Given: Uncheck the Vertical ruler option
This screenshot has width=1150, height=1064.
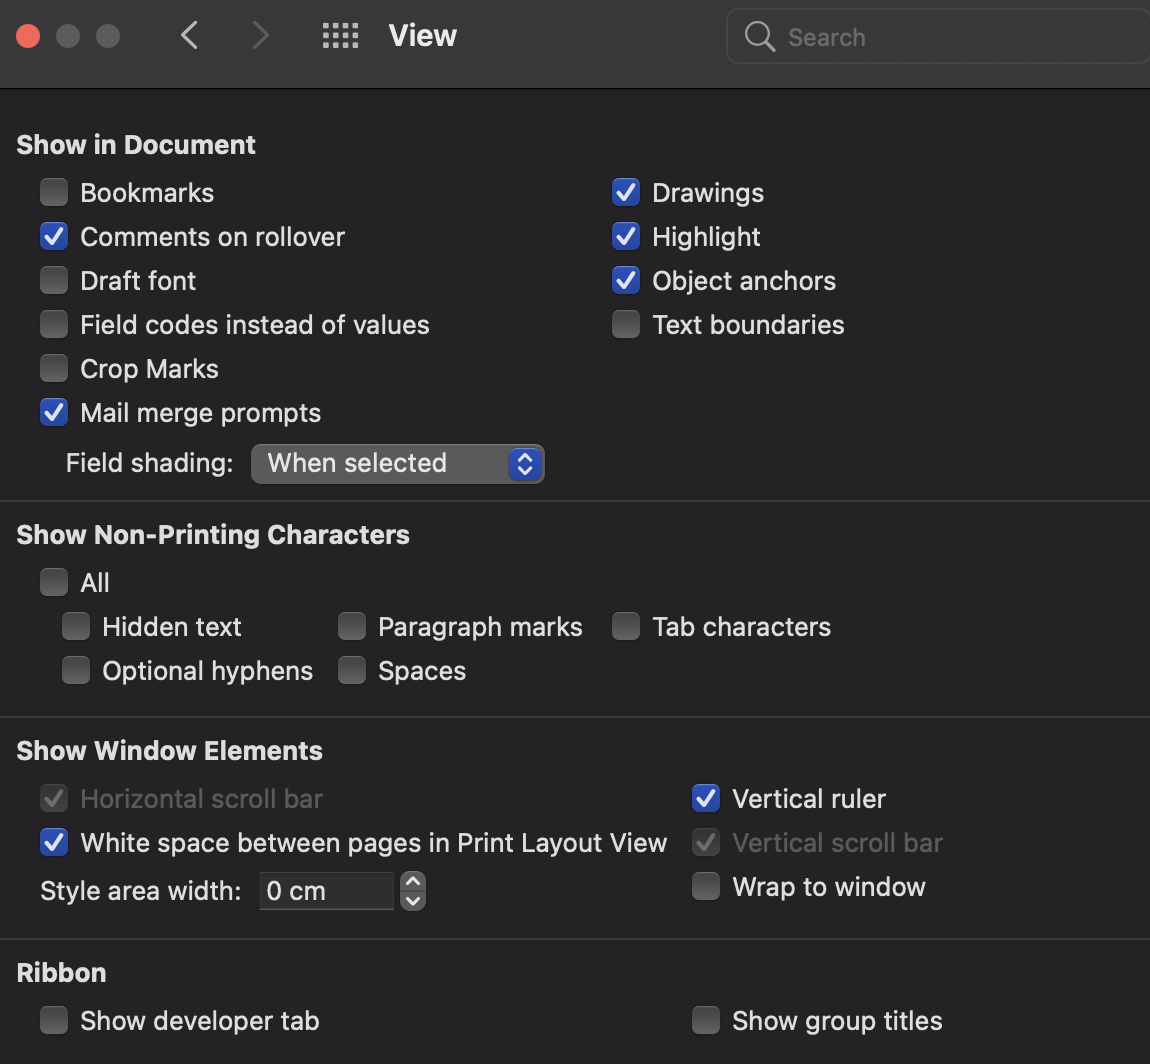Looking at the screenshot, I should (706, 798).
